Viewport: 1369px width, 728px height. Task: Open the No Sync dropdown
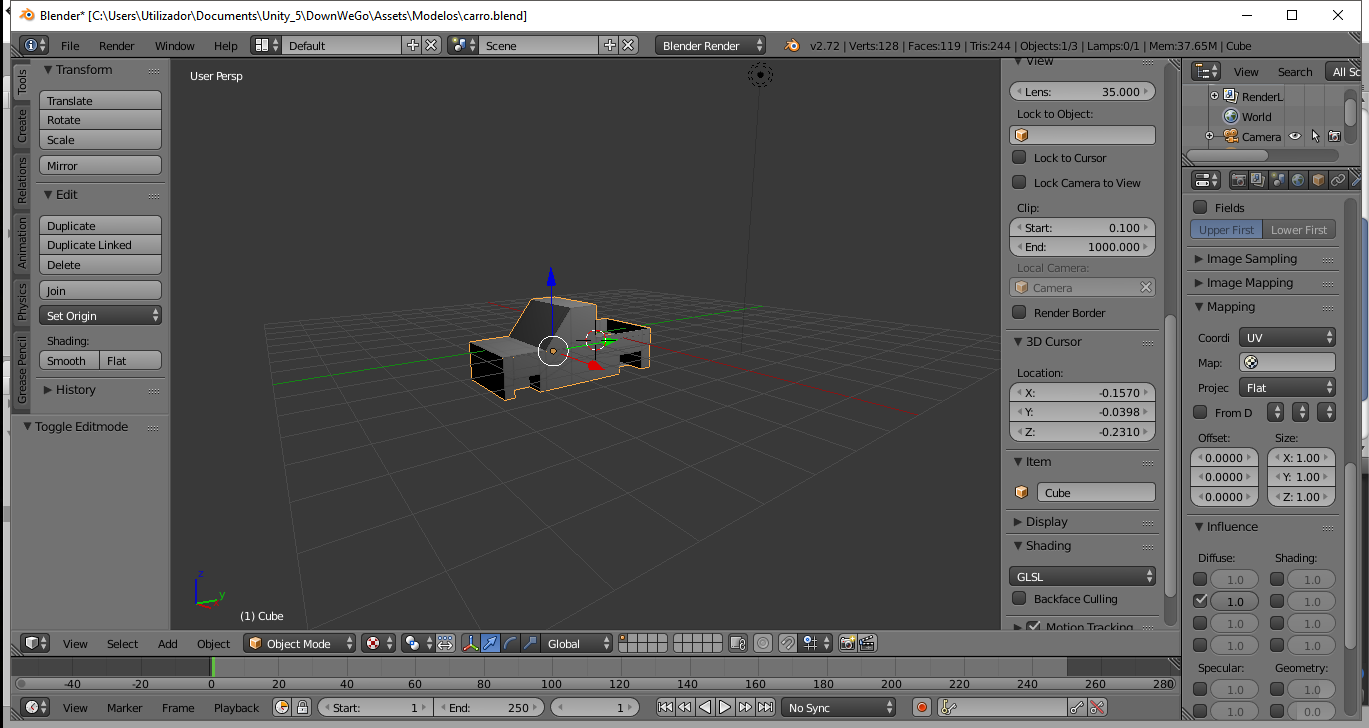[x=839, y=707]
